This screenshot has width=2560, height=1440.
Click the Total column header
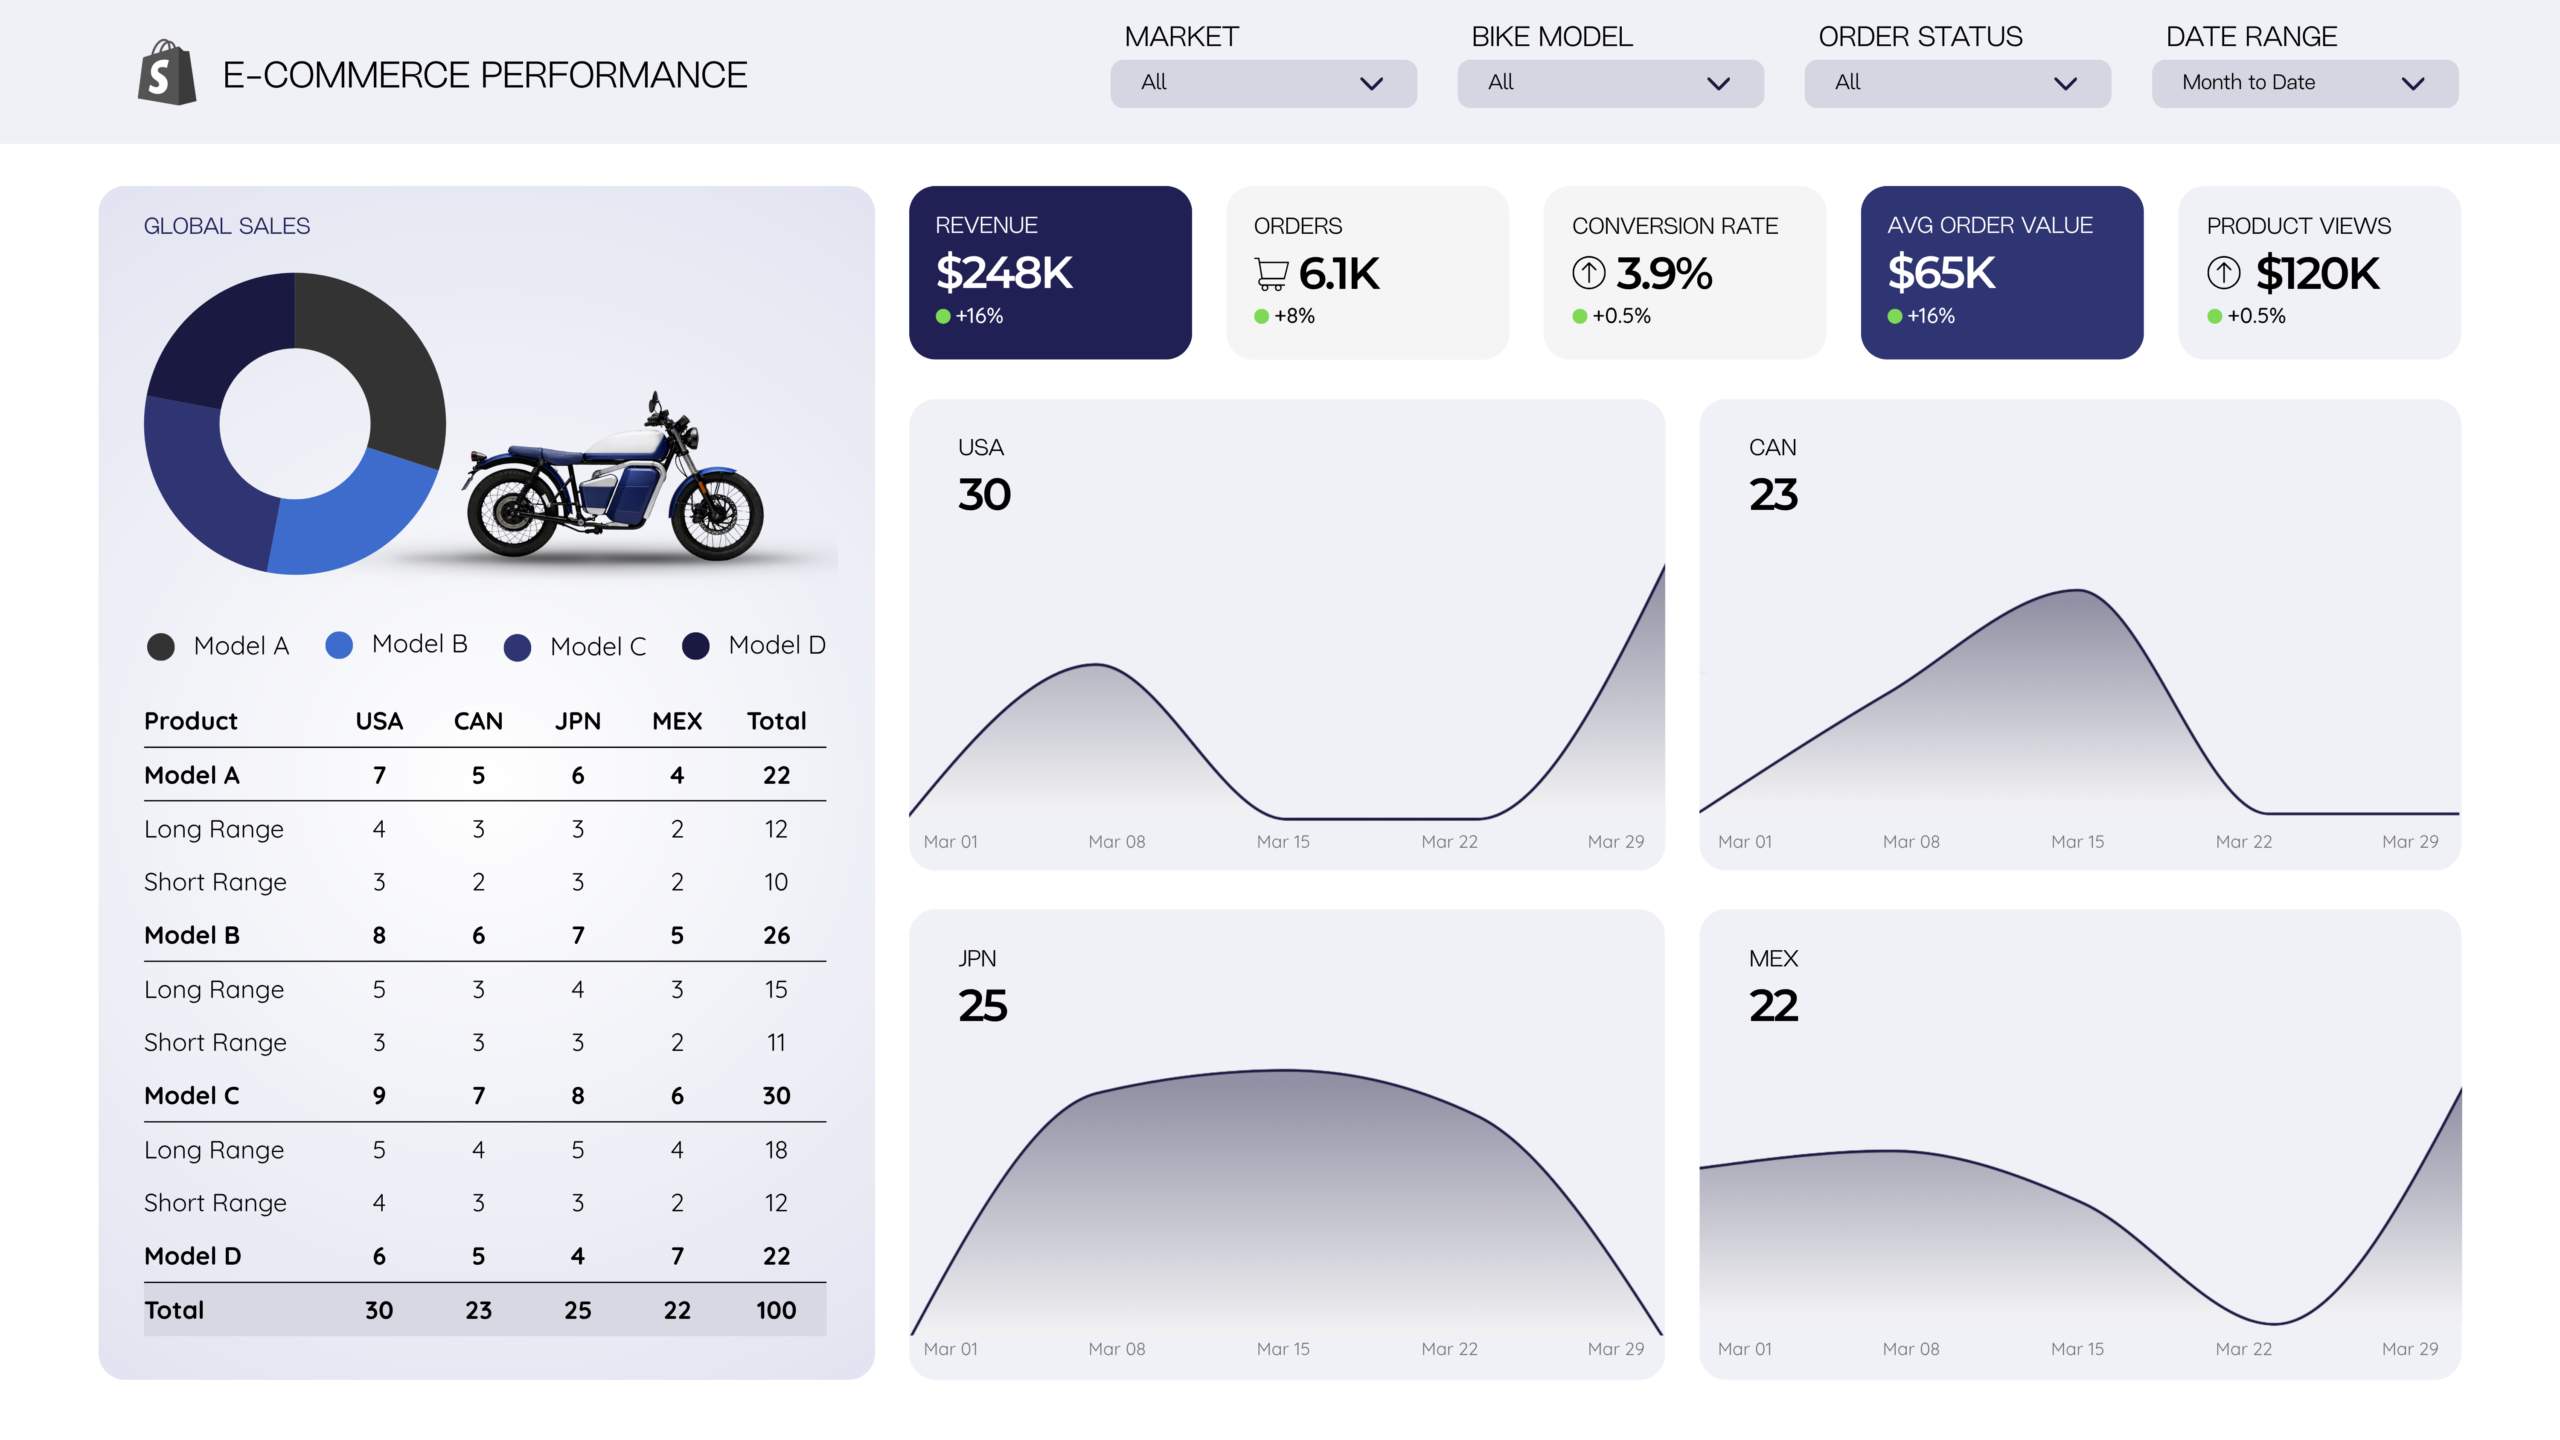coord(776,721)
